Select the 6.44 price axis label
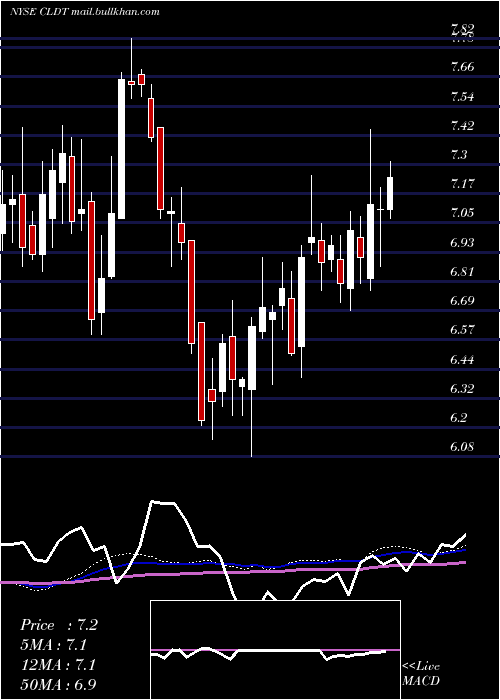 point(462,359)
